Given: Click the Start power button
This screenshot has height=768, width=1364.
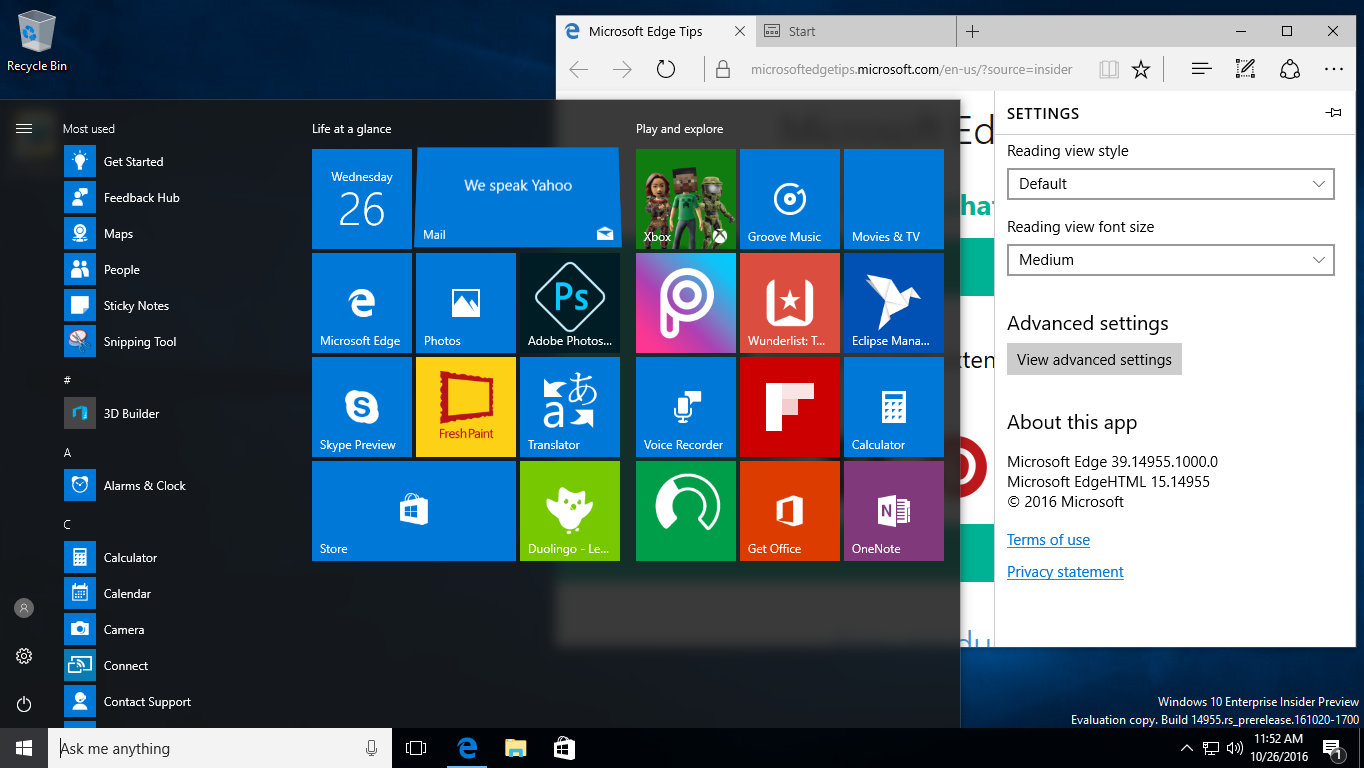Looking at the screenshot, I should coord(24,704).
